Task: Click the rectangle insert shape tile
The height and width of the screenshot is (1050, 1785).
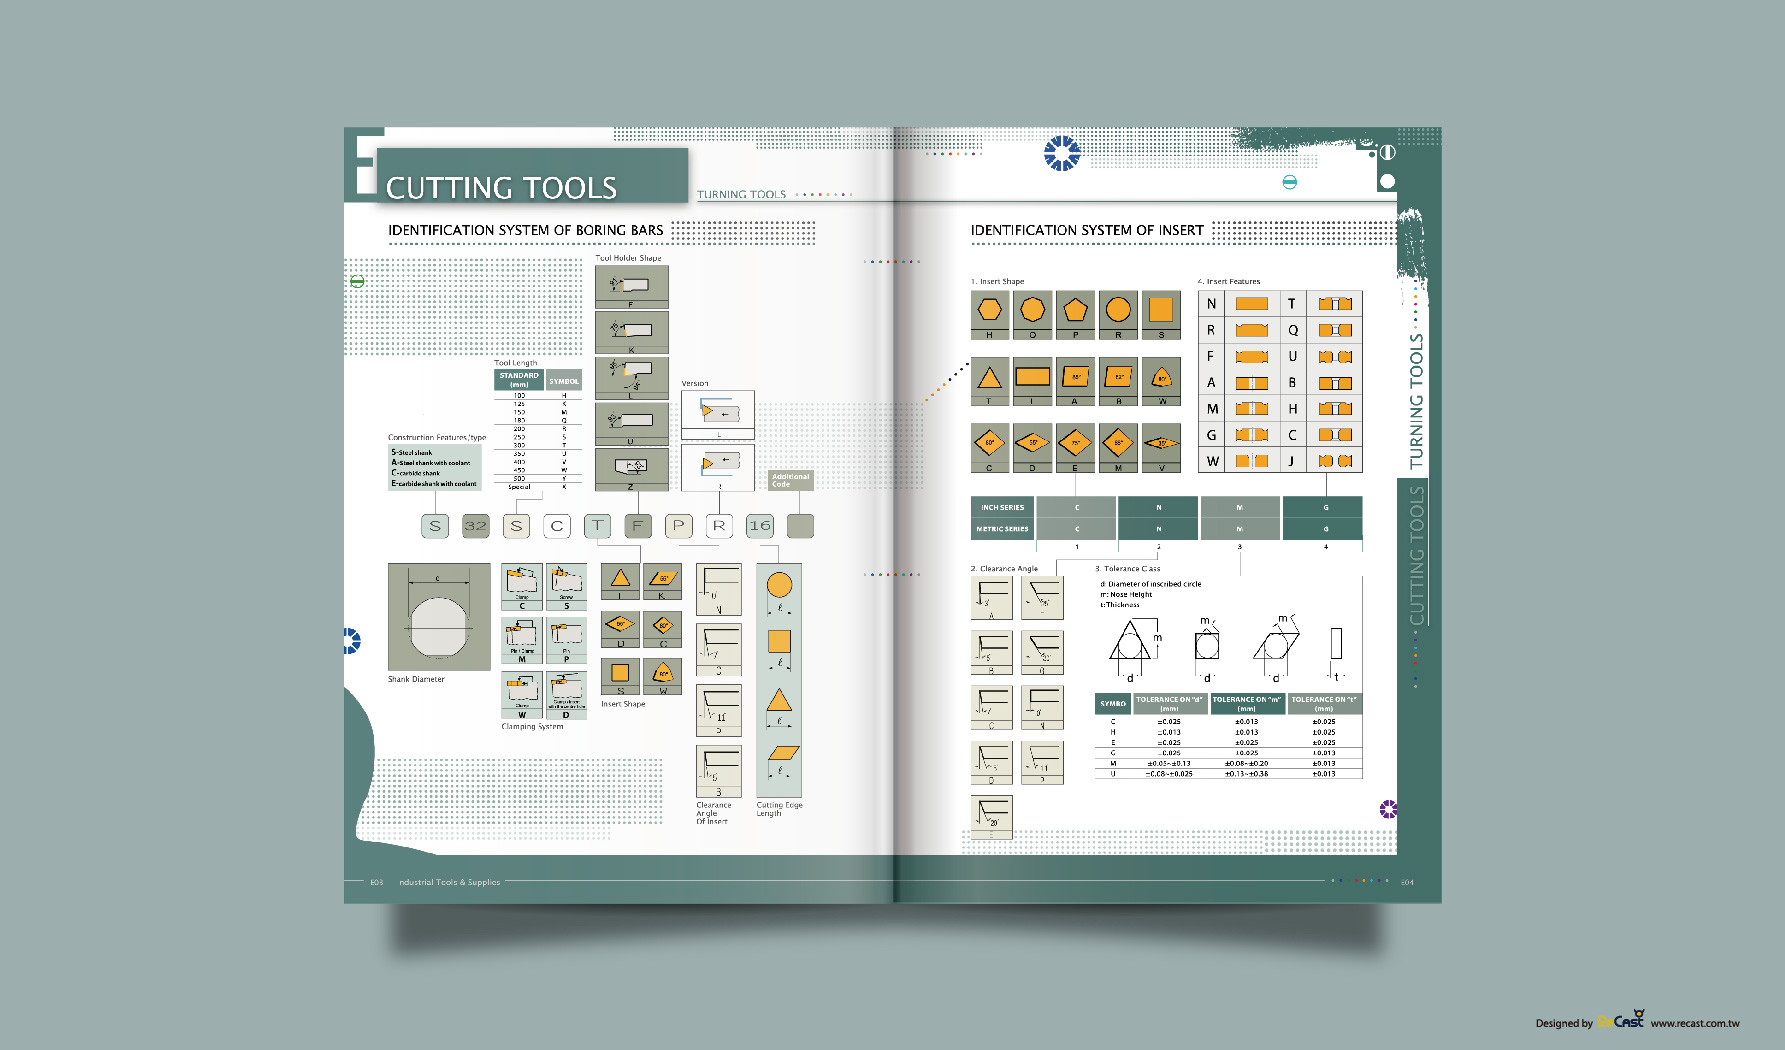Action: tap(1032, 381)
